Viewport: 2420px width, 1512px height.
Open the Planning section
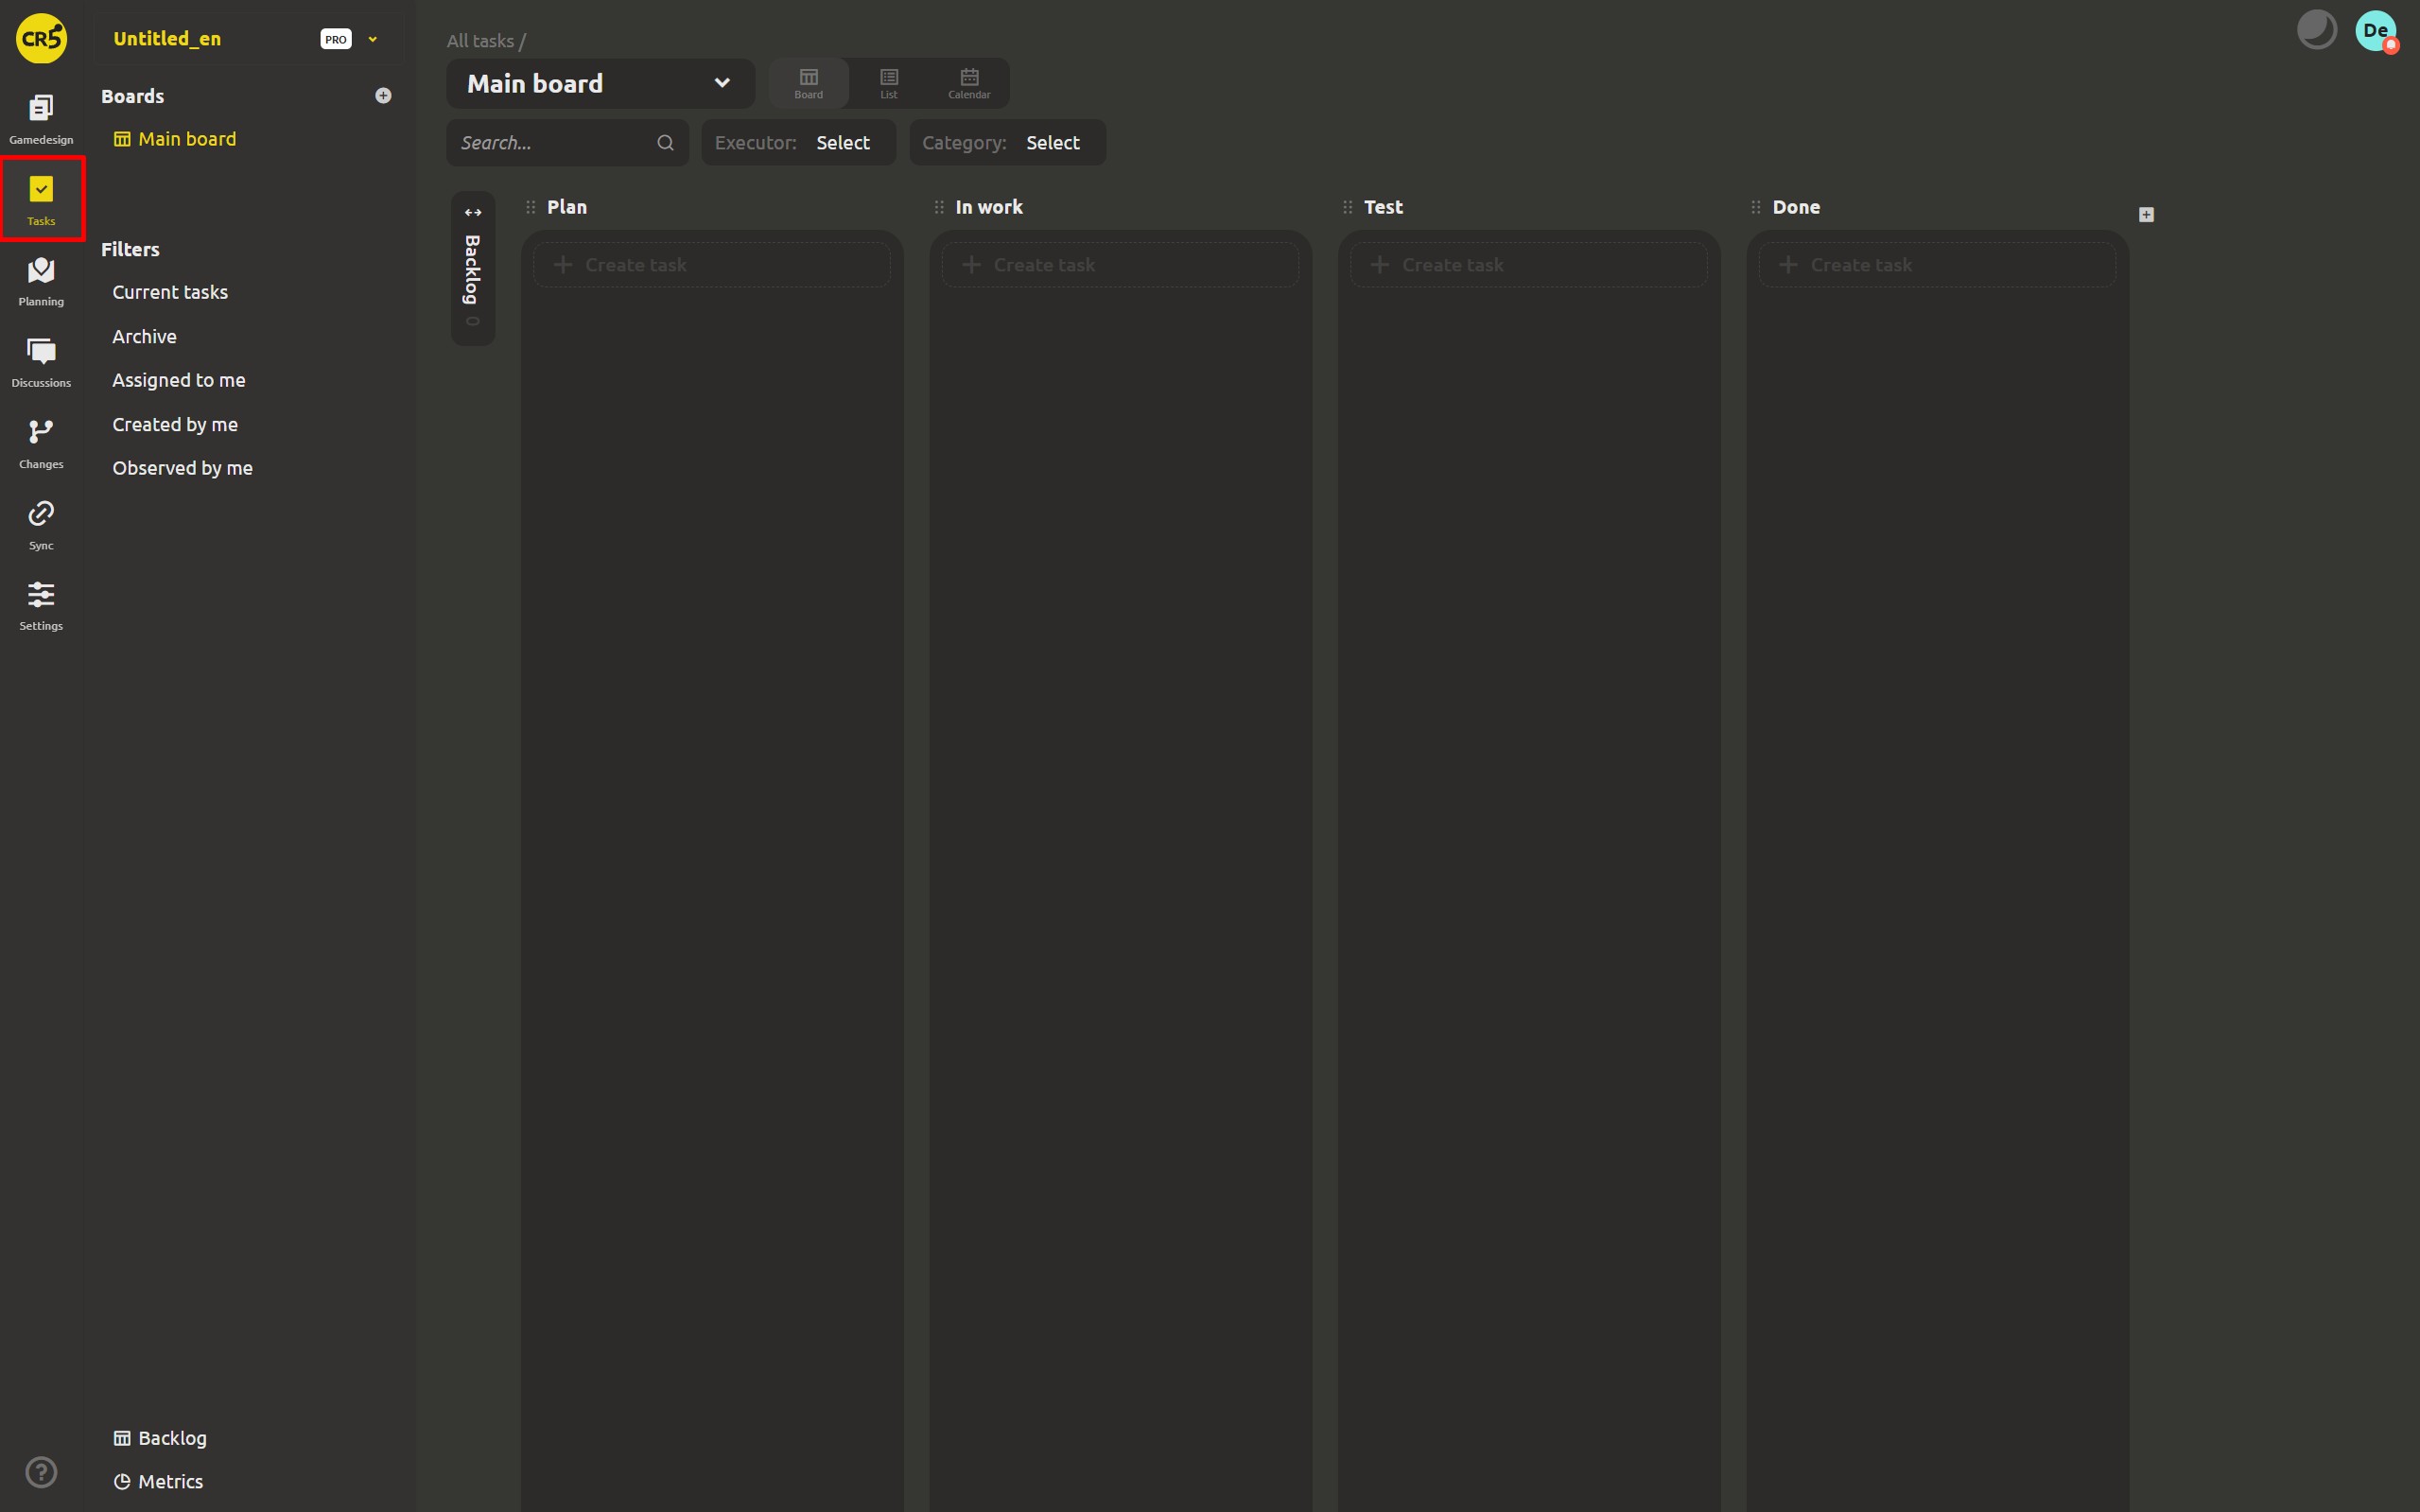pos(41,281)
